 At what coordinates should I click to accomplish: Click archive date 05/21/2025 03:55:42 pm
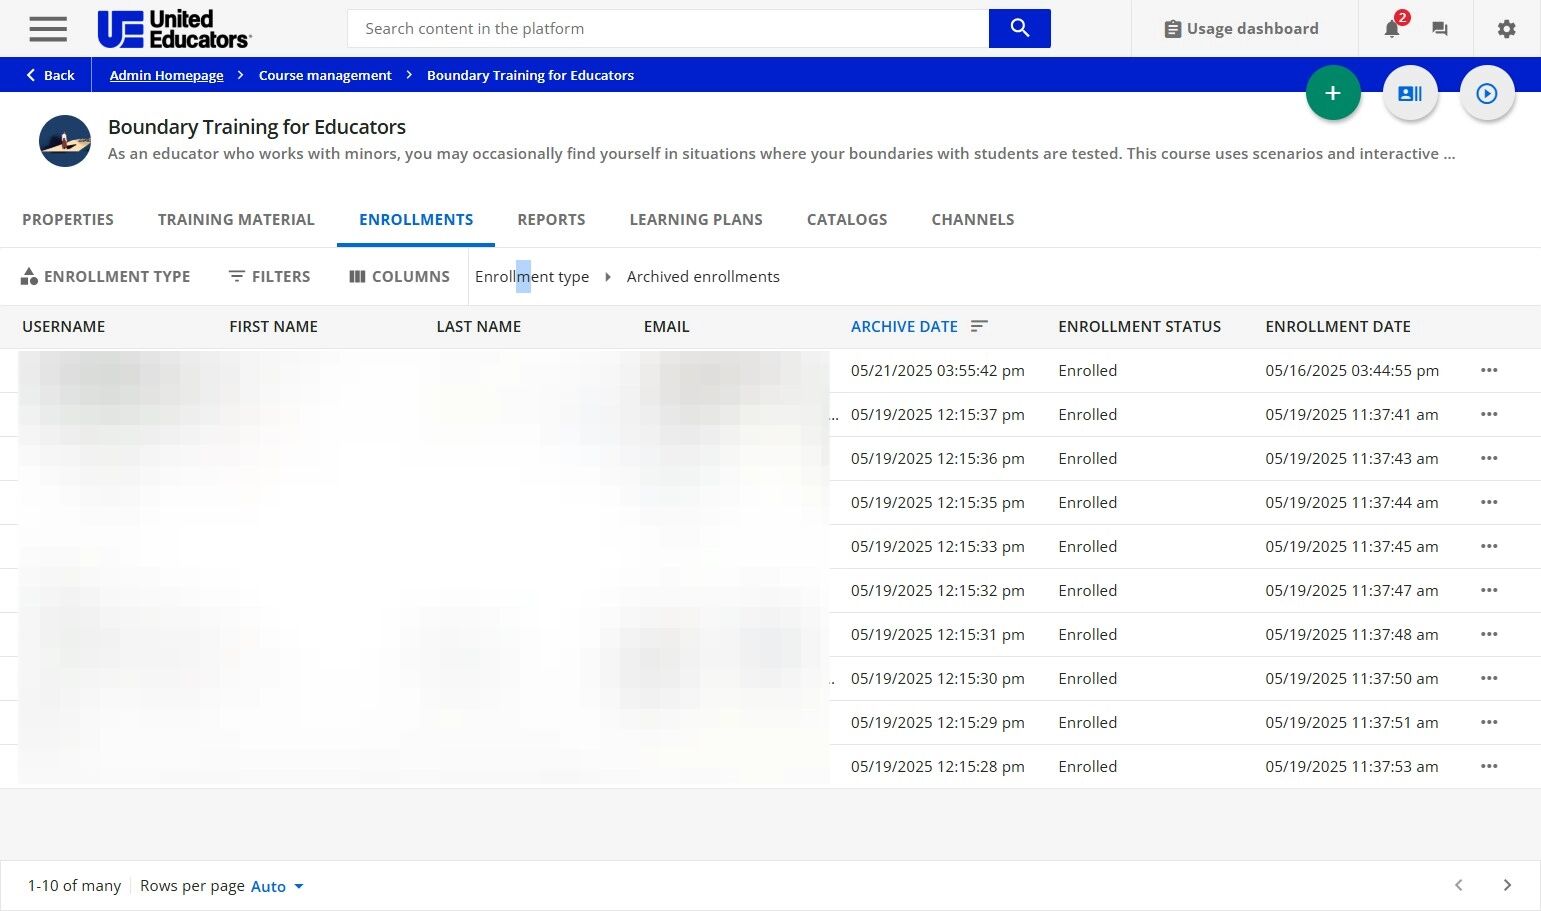click(x=938, y=371)
